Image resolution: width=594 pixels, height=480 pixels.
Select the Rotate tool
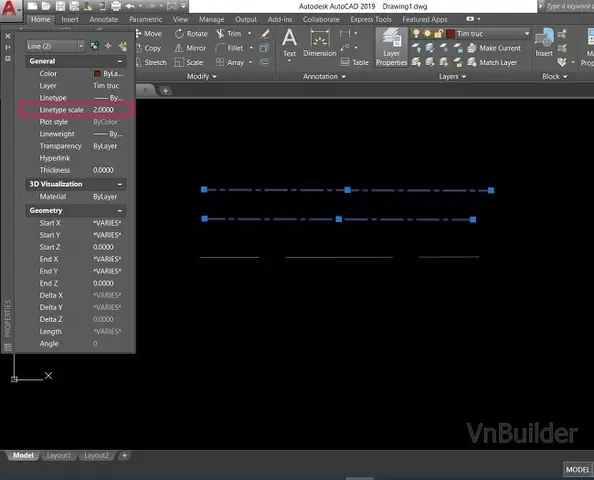pyautogui.click(x=191, y=34)
